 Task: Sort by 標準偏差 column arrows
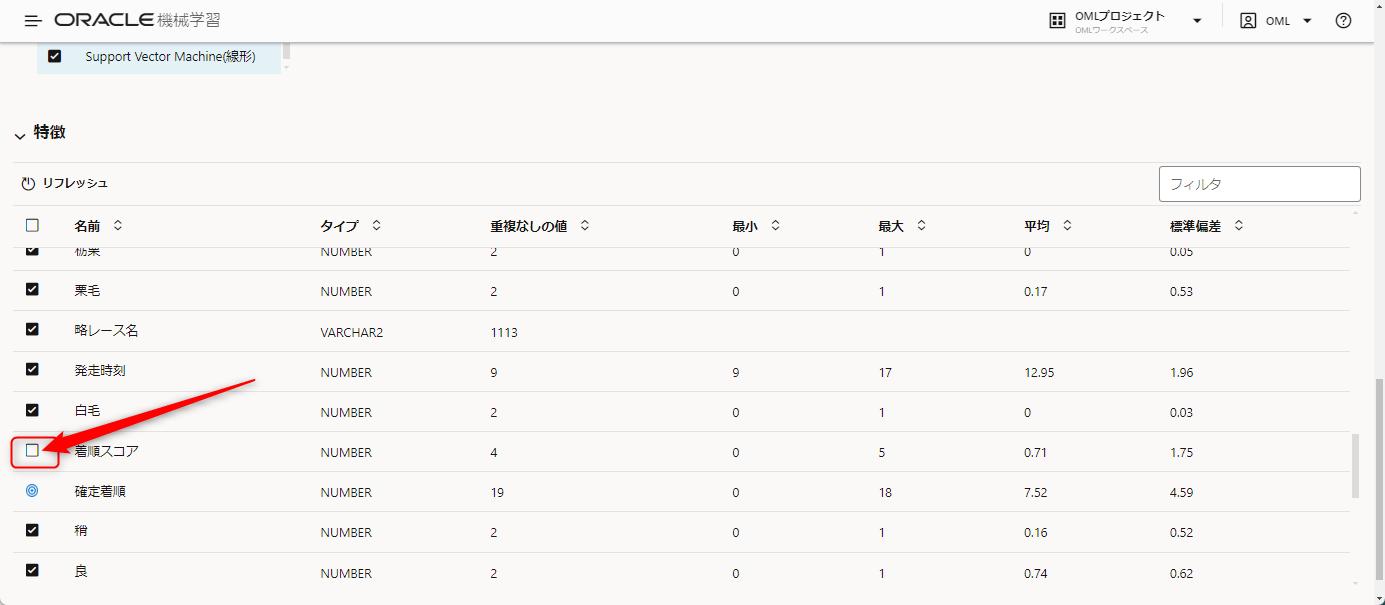1239,226
